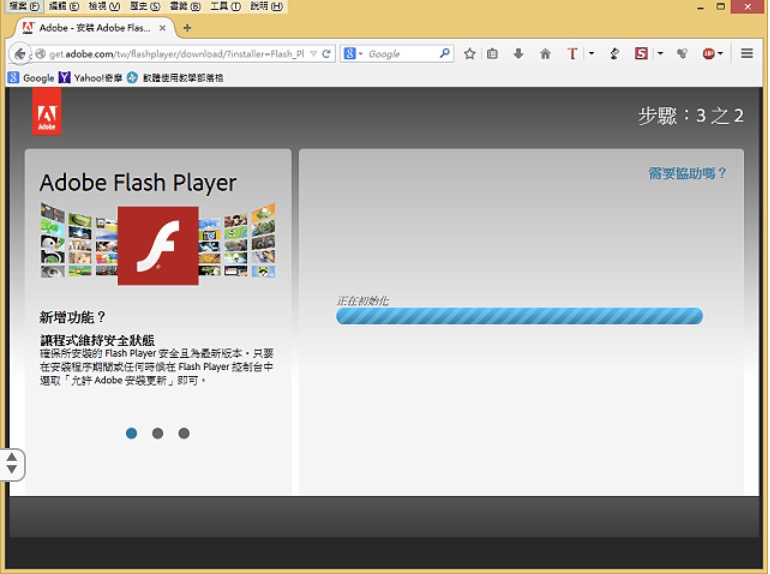
Task: Minimize the browser window
Action: (x=700, y=7)
